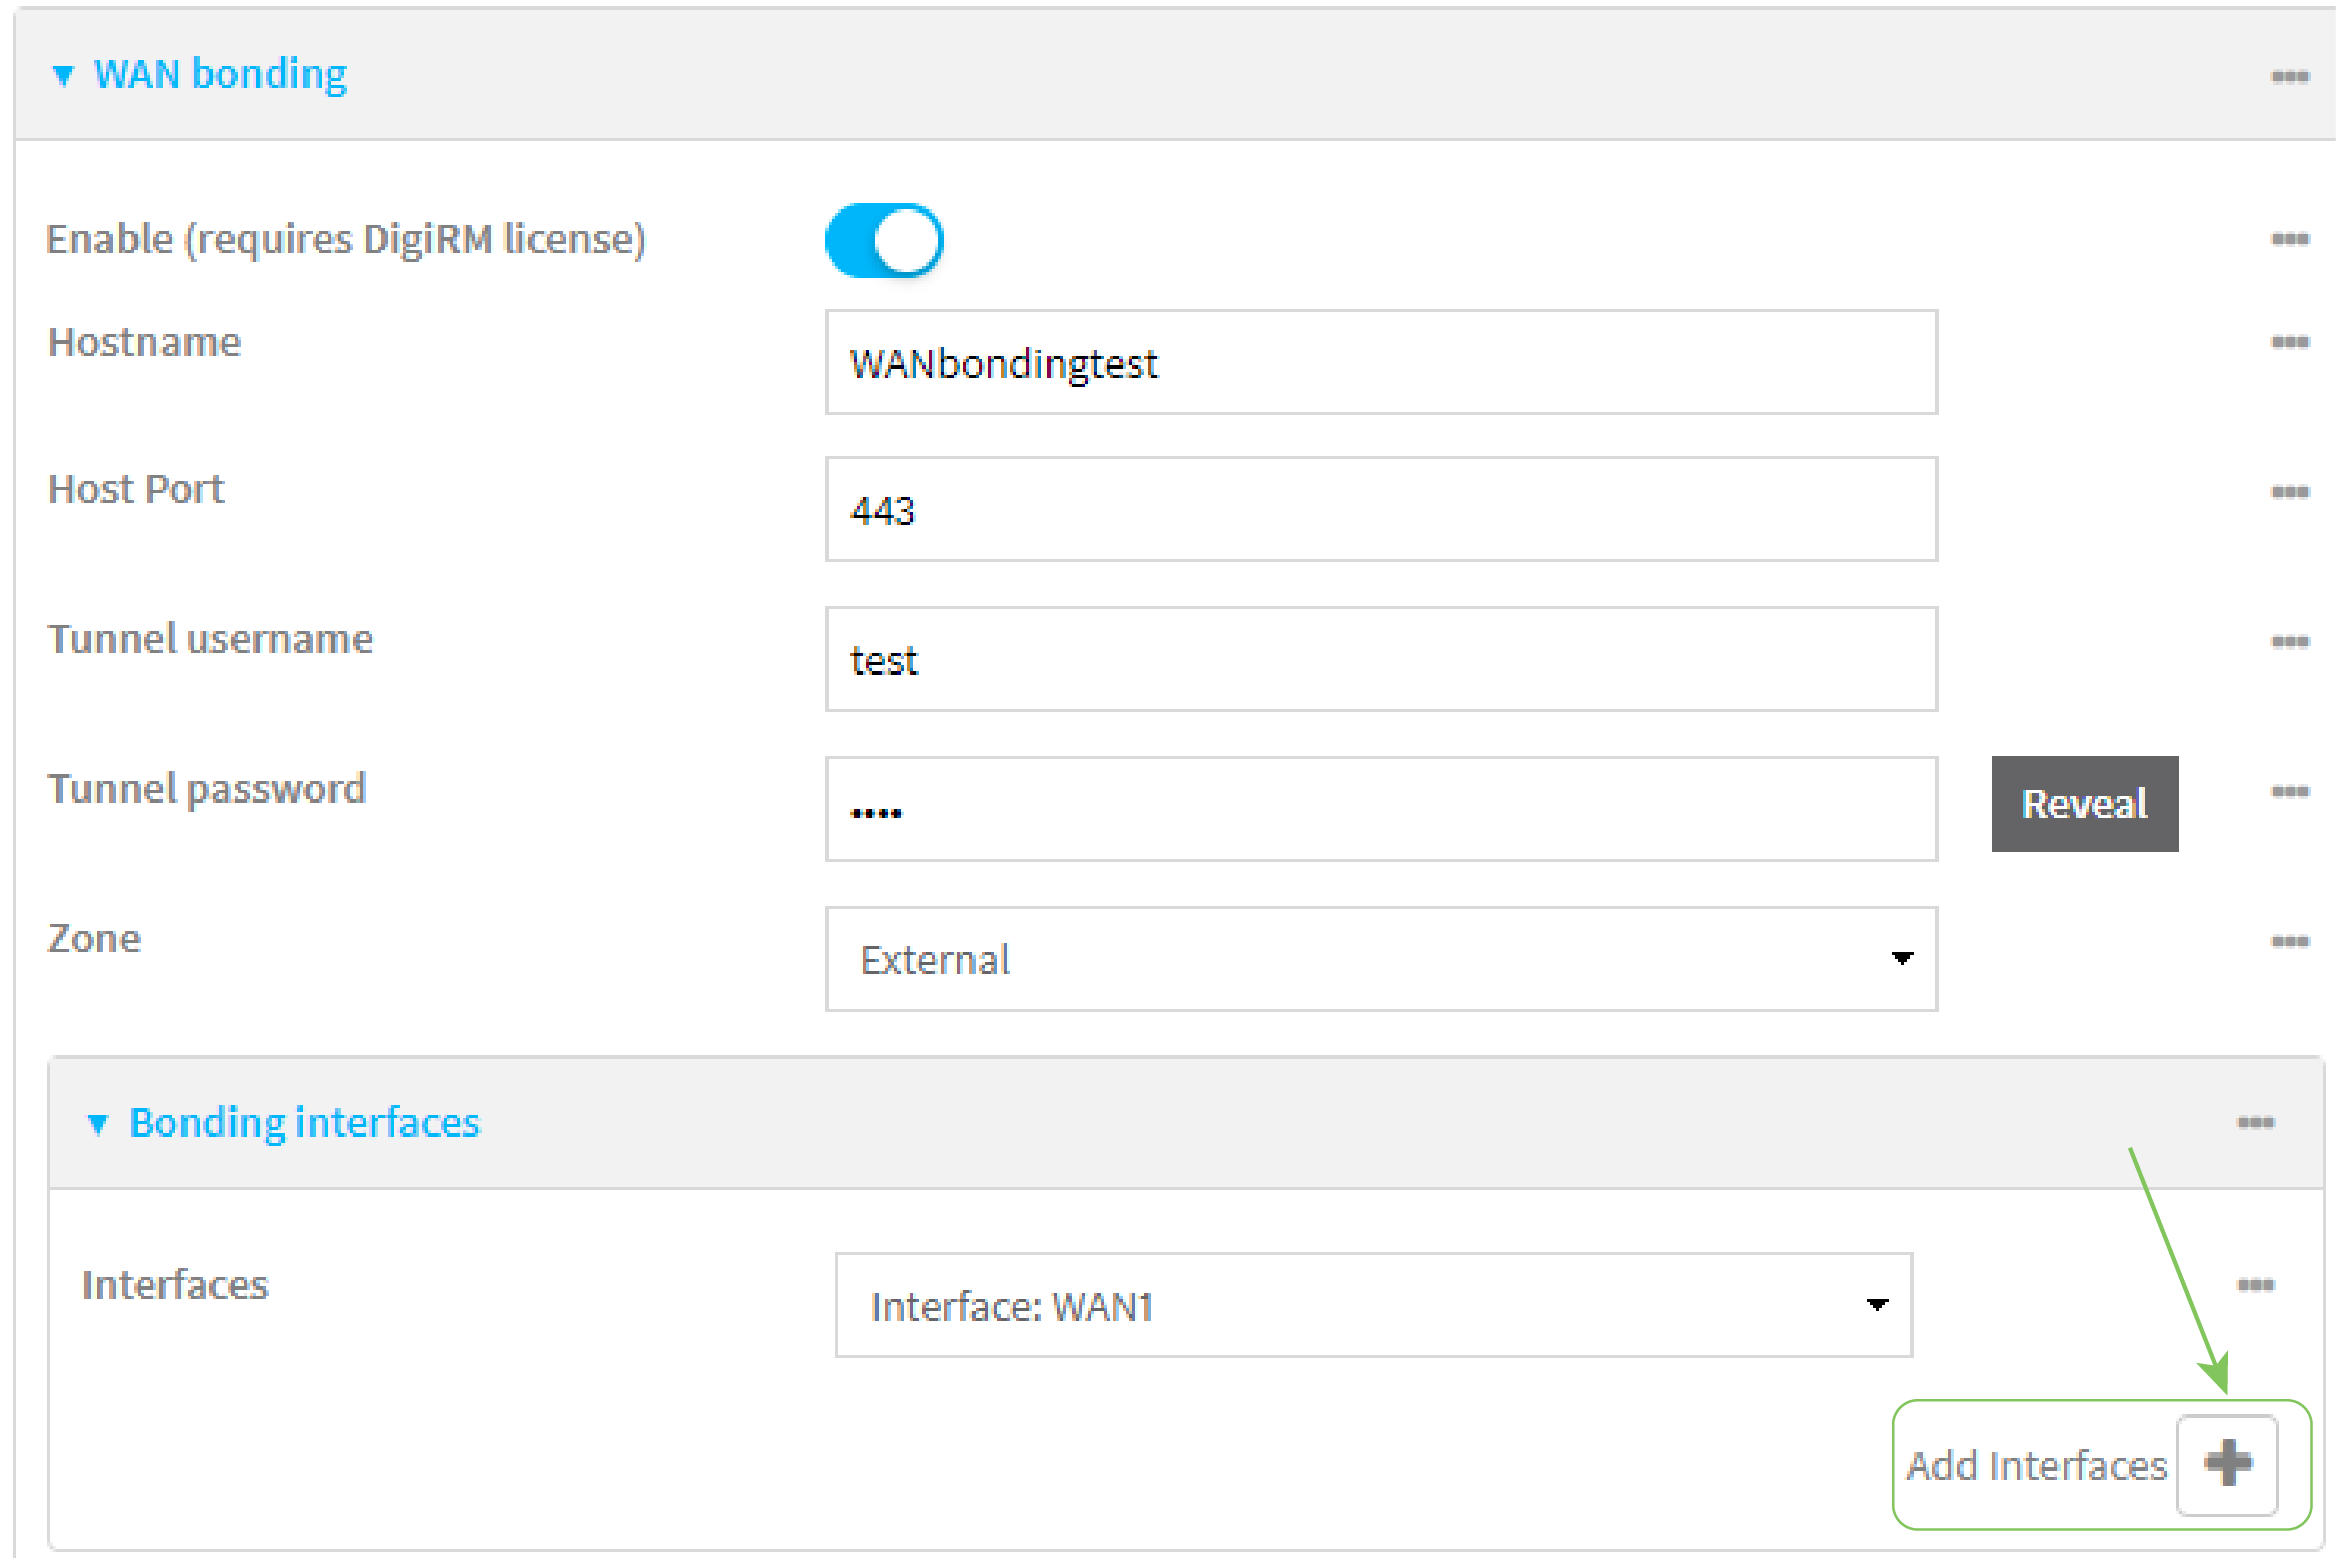Click the Hostname input field

pos(1380,362)
